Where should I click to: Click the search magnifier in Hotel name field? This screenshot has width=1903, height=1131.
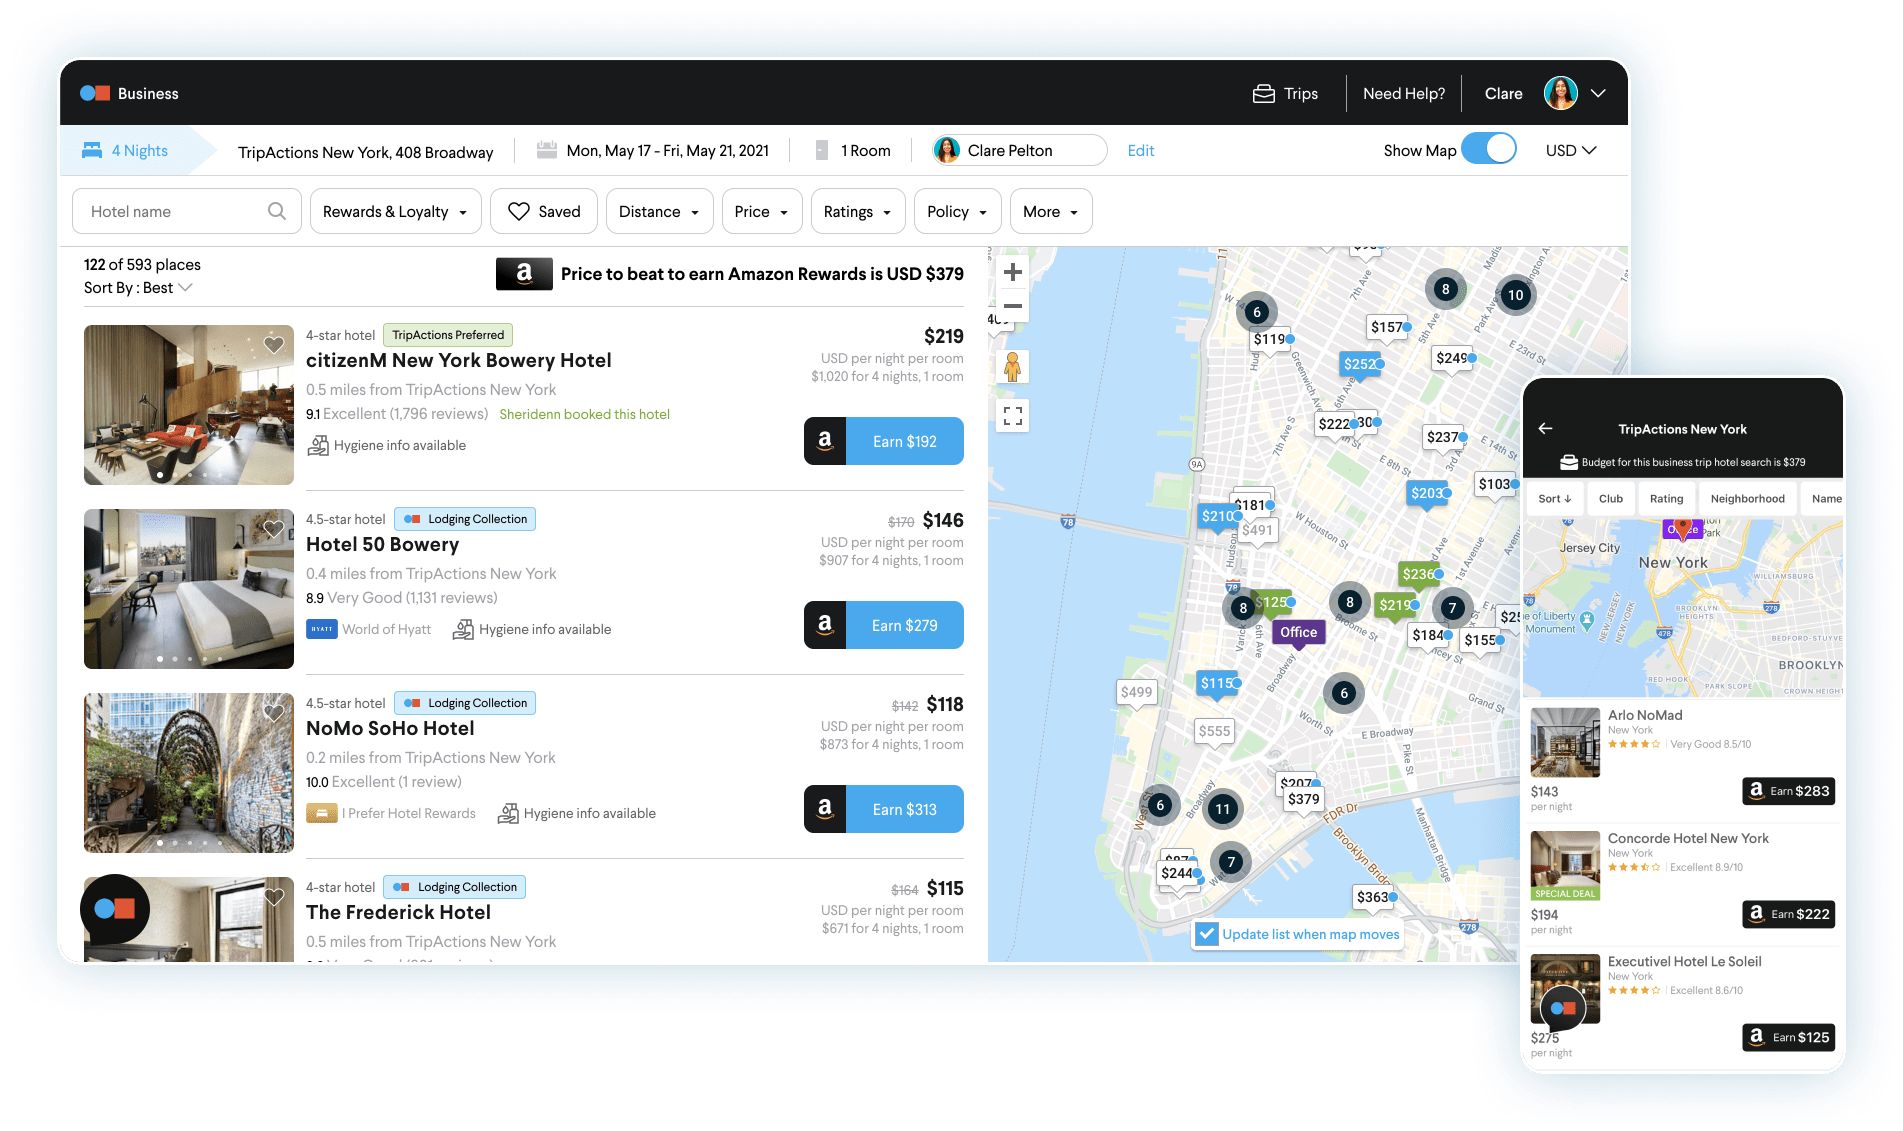pos(277,211)
